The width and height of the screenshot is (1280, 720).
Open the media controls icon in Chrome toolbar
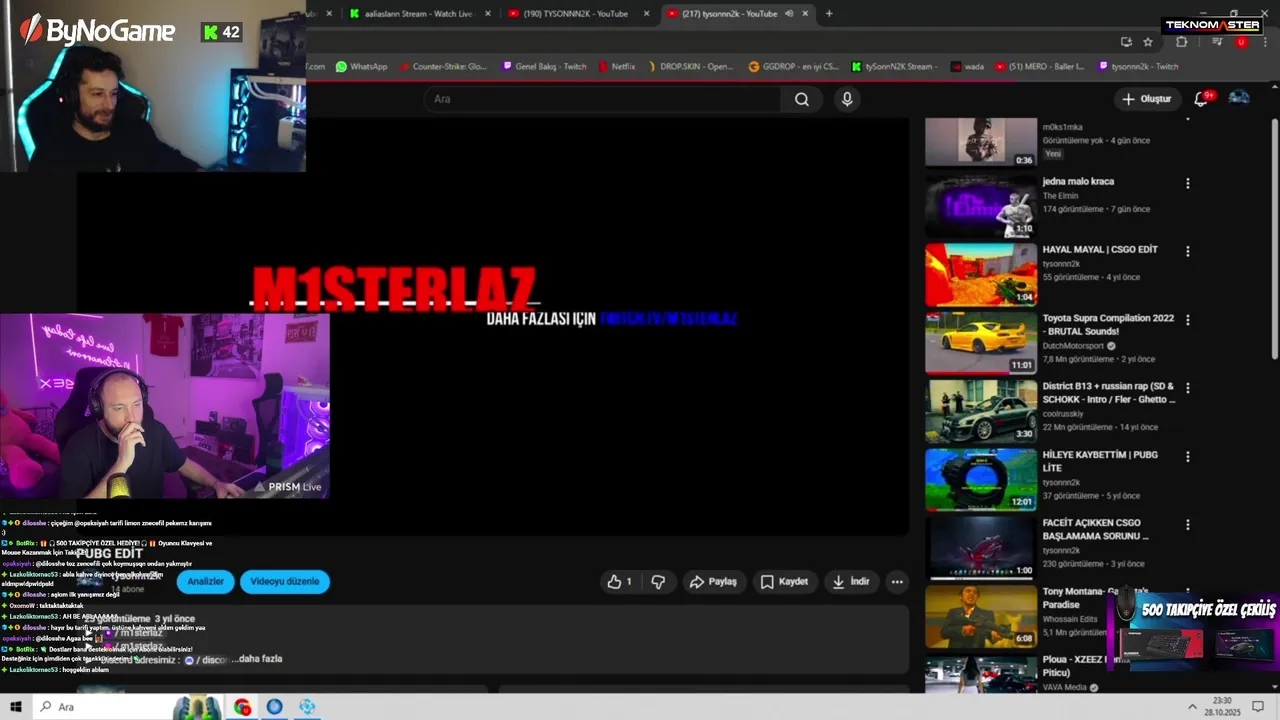click(x=1216, y=42)
